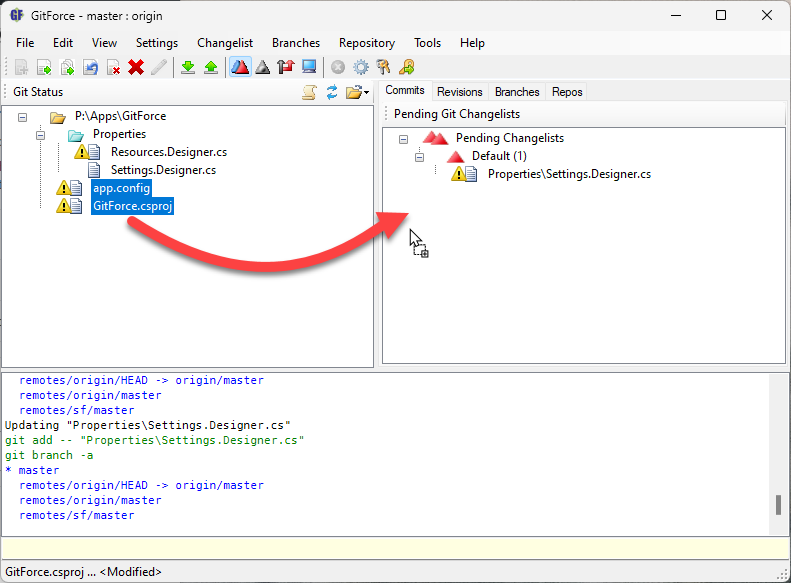Click the update all files toolbar icon
This screenshot has height=583, width=791.
67,67
